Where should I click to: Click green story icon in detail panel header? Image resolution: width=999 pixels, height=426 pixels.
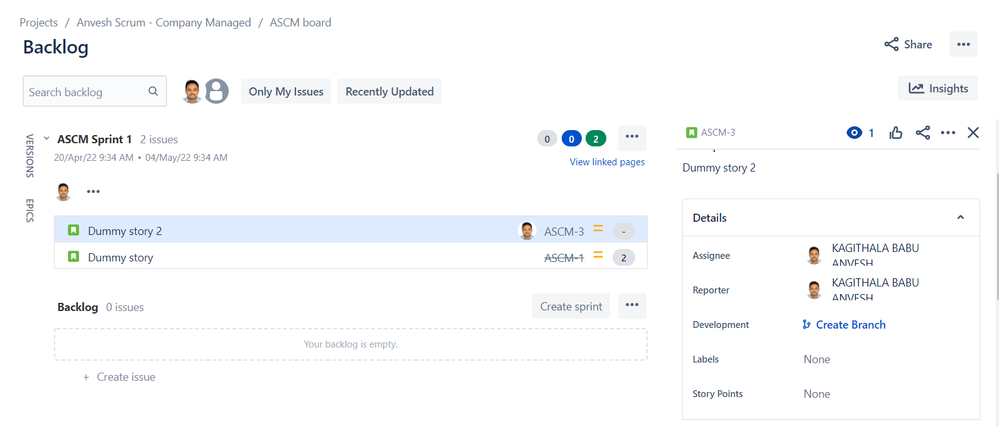[691, 132]
